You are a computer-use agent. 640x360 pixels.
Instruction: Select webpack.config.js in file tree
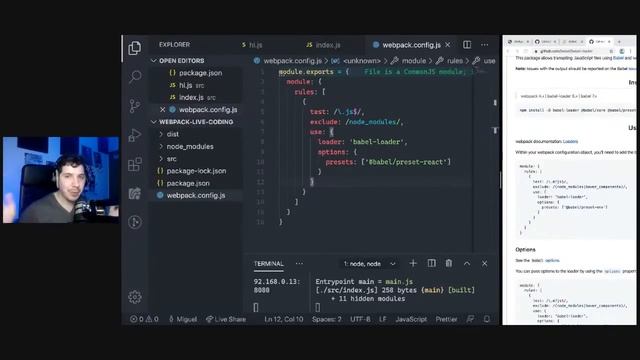pos(196,195)
